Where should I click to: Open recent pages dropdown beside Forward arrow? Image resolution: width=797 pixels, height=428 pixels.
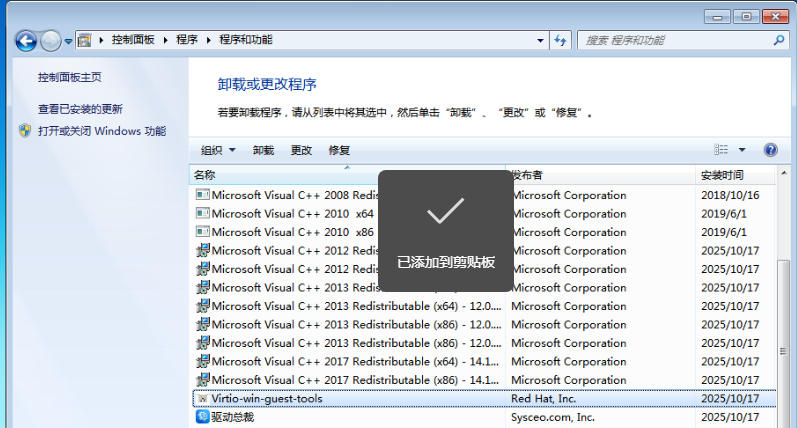pyautogui.click(x=68, y=41)
